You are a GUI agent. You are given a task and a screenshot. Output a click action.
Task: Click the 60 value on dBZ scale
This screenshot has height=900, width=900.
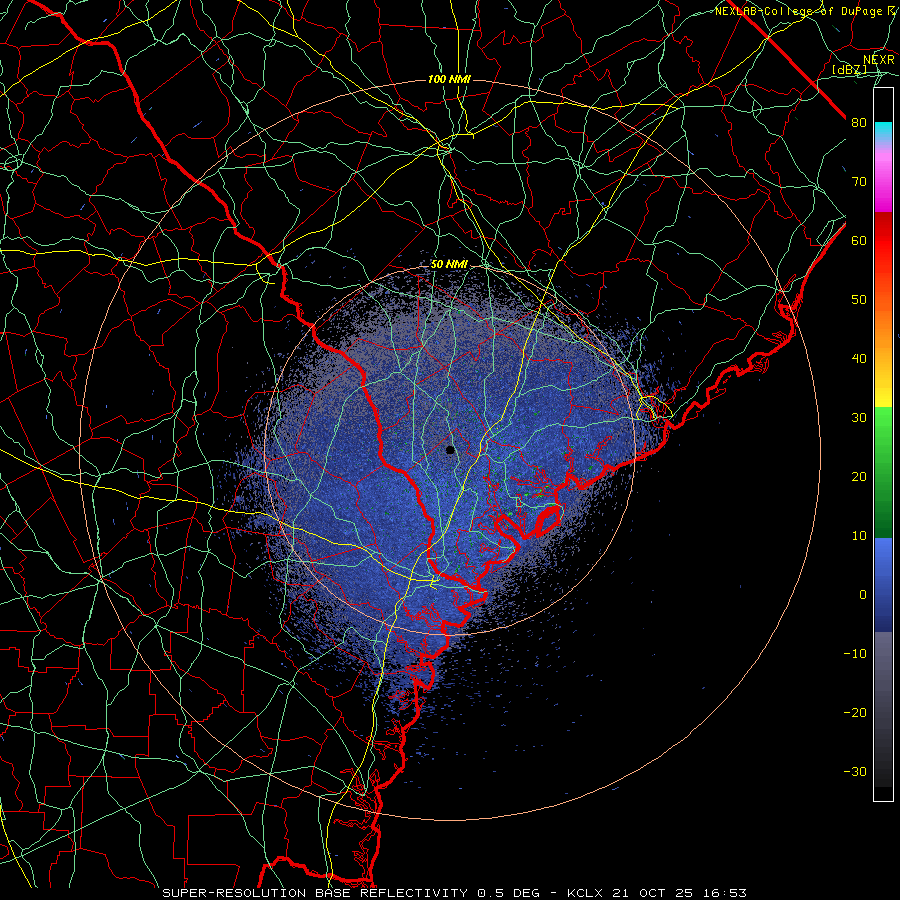[x=859, y=240]
